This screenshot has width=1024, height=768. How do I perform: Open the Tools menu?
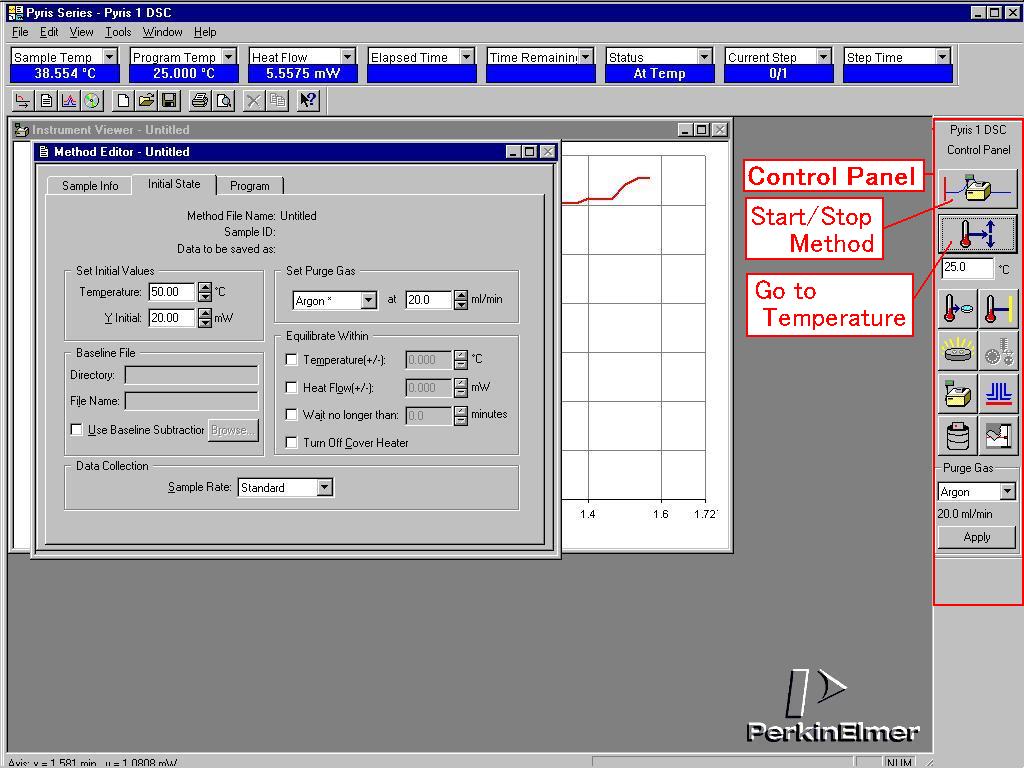[118, 32]
